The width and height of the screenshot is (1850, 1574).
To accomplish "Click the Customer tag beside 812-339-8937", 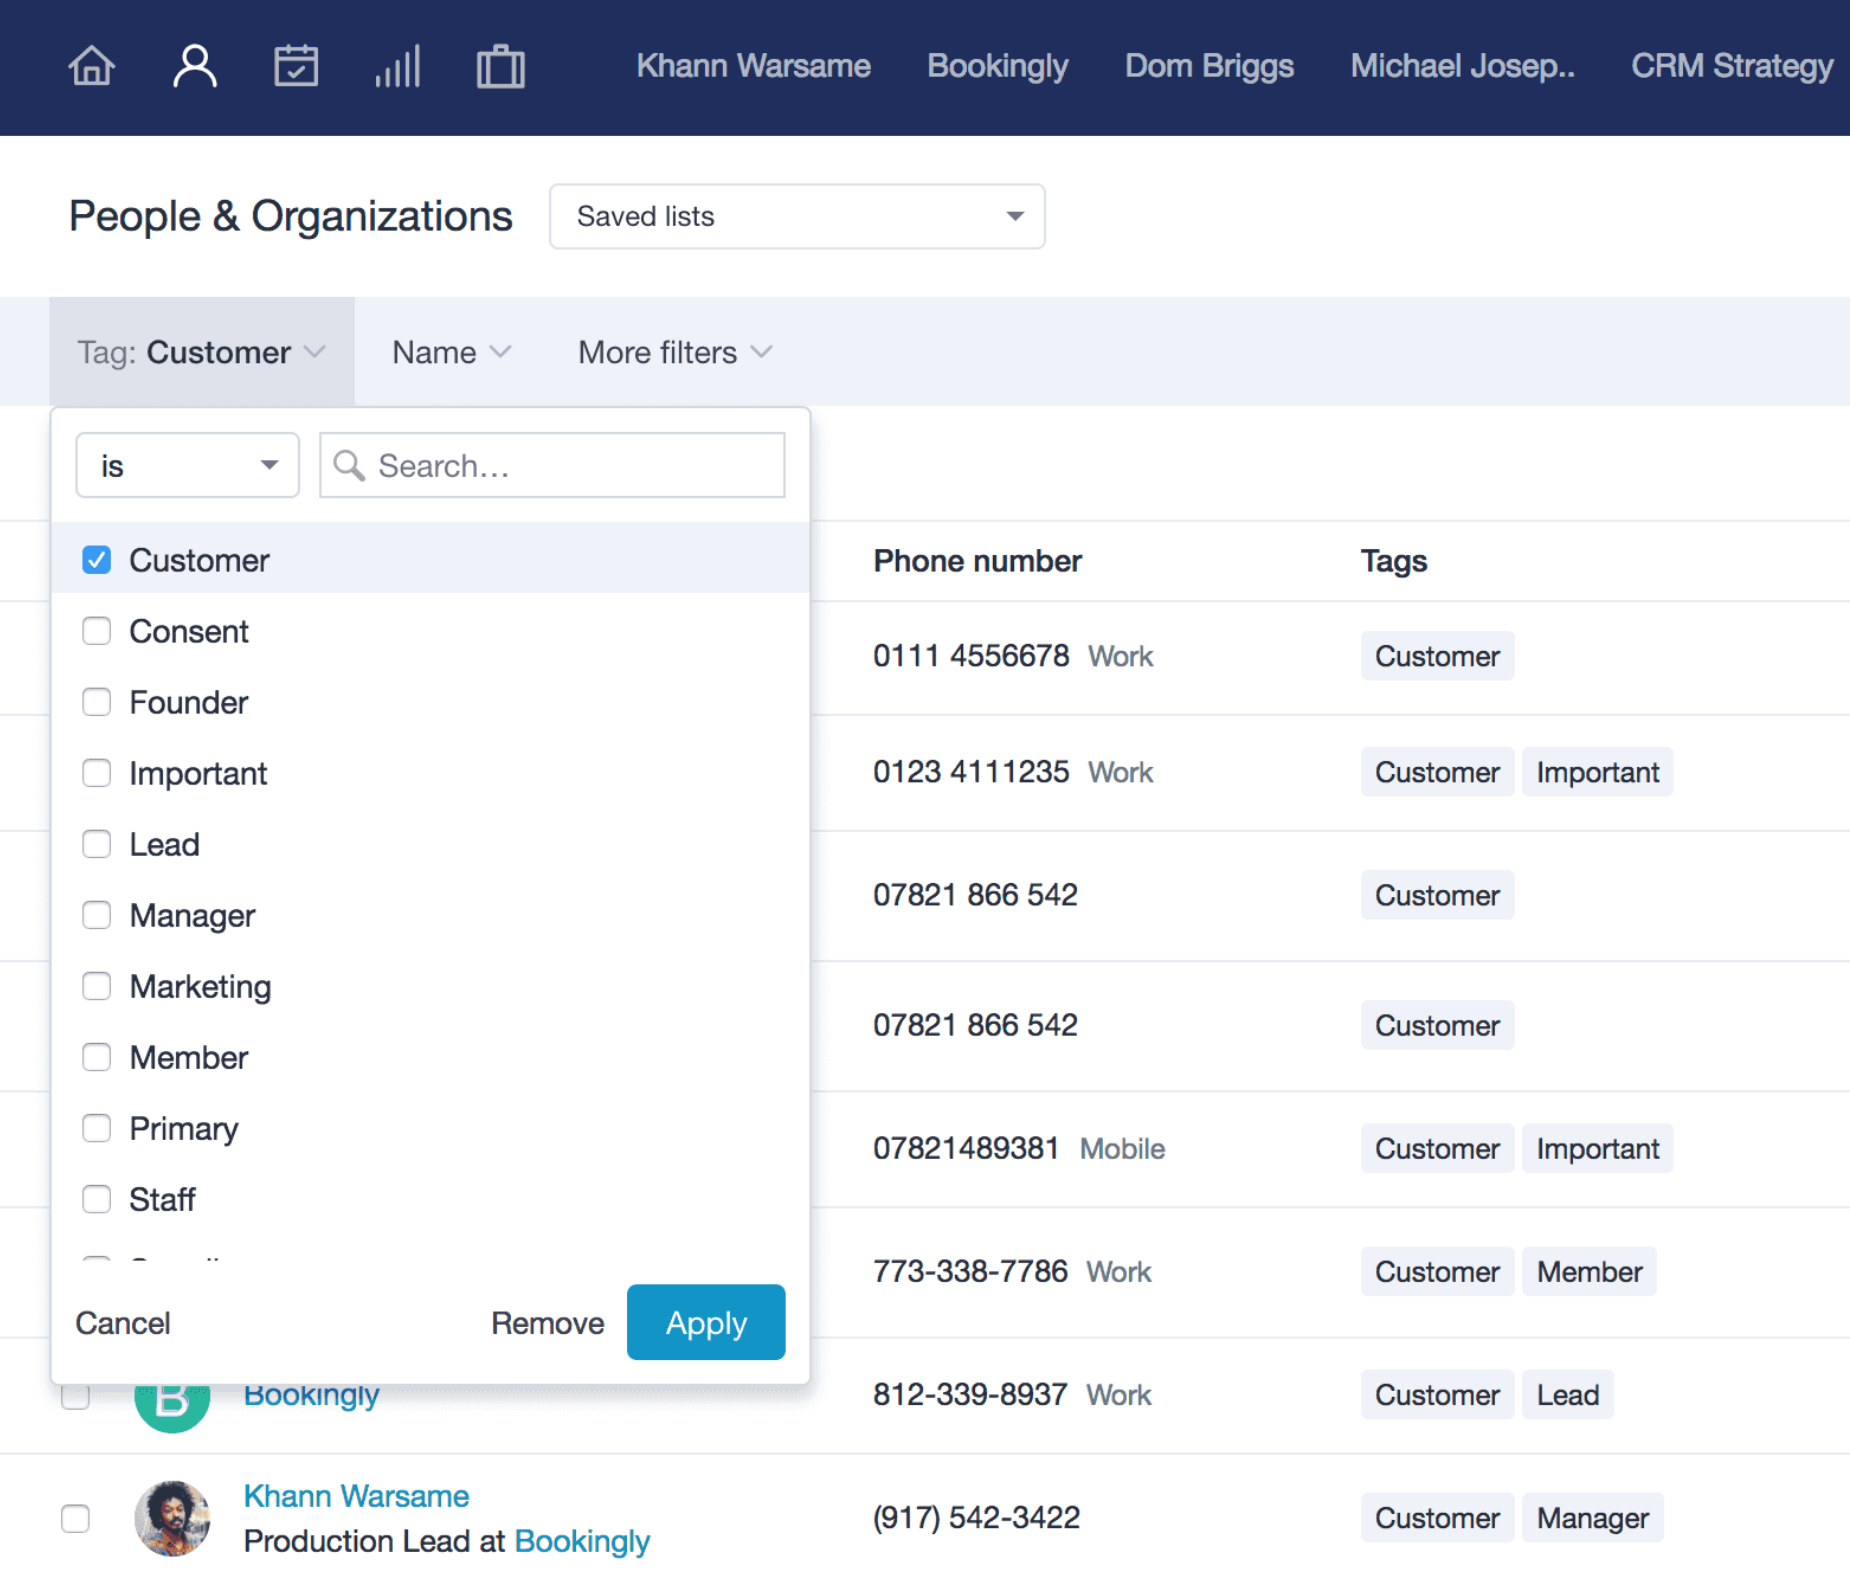I will click(1437, 1395).
